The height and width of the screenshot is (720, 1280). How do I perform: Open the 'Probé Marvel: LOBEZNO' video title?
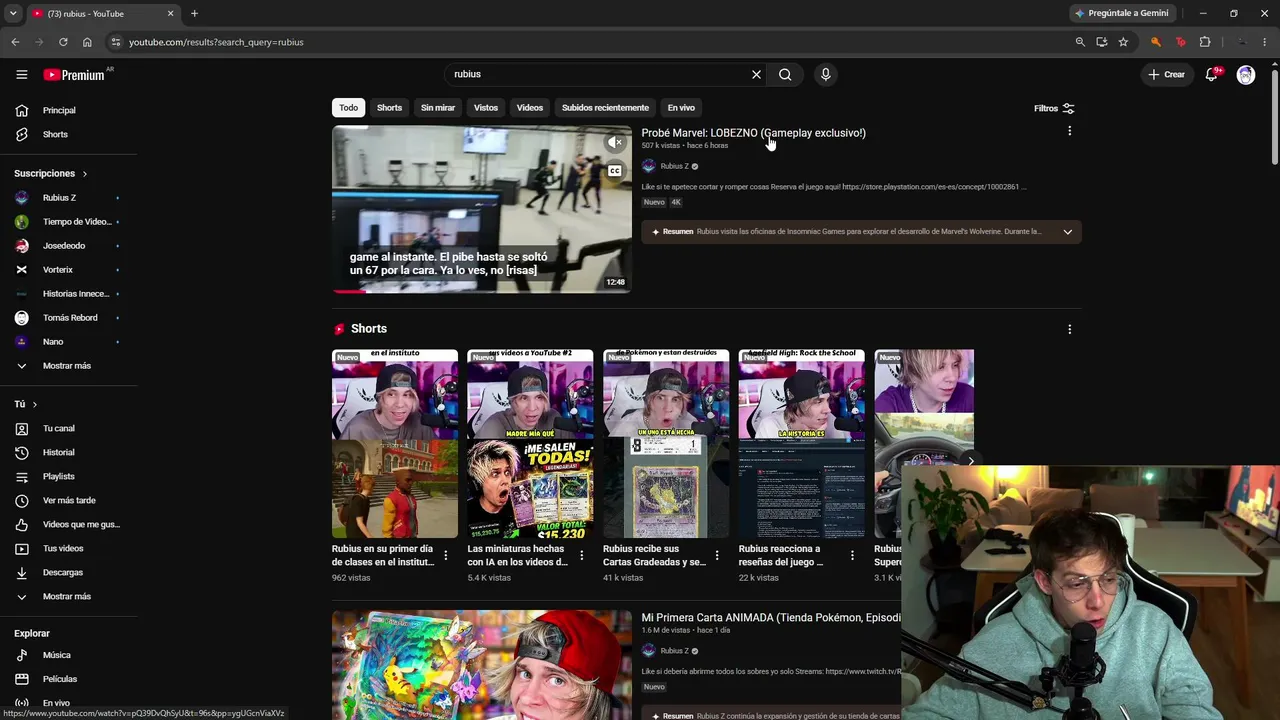point(753,133)
